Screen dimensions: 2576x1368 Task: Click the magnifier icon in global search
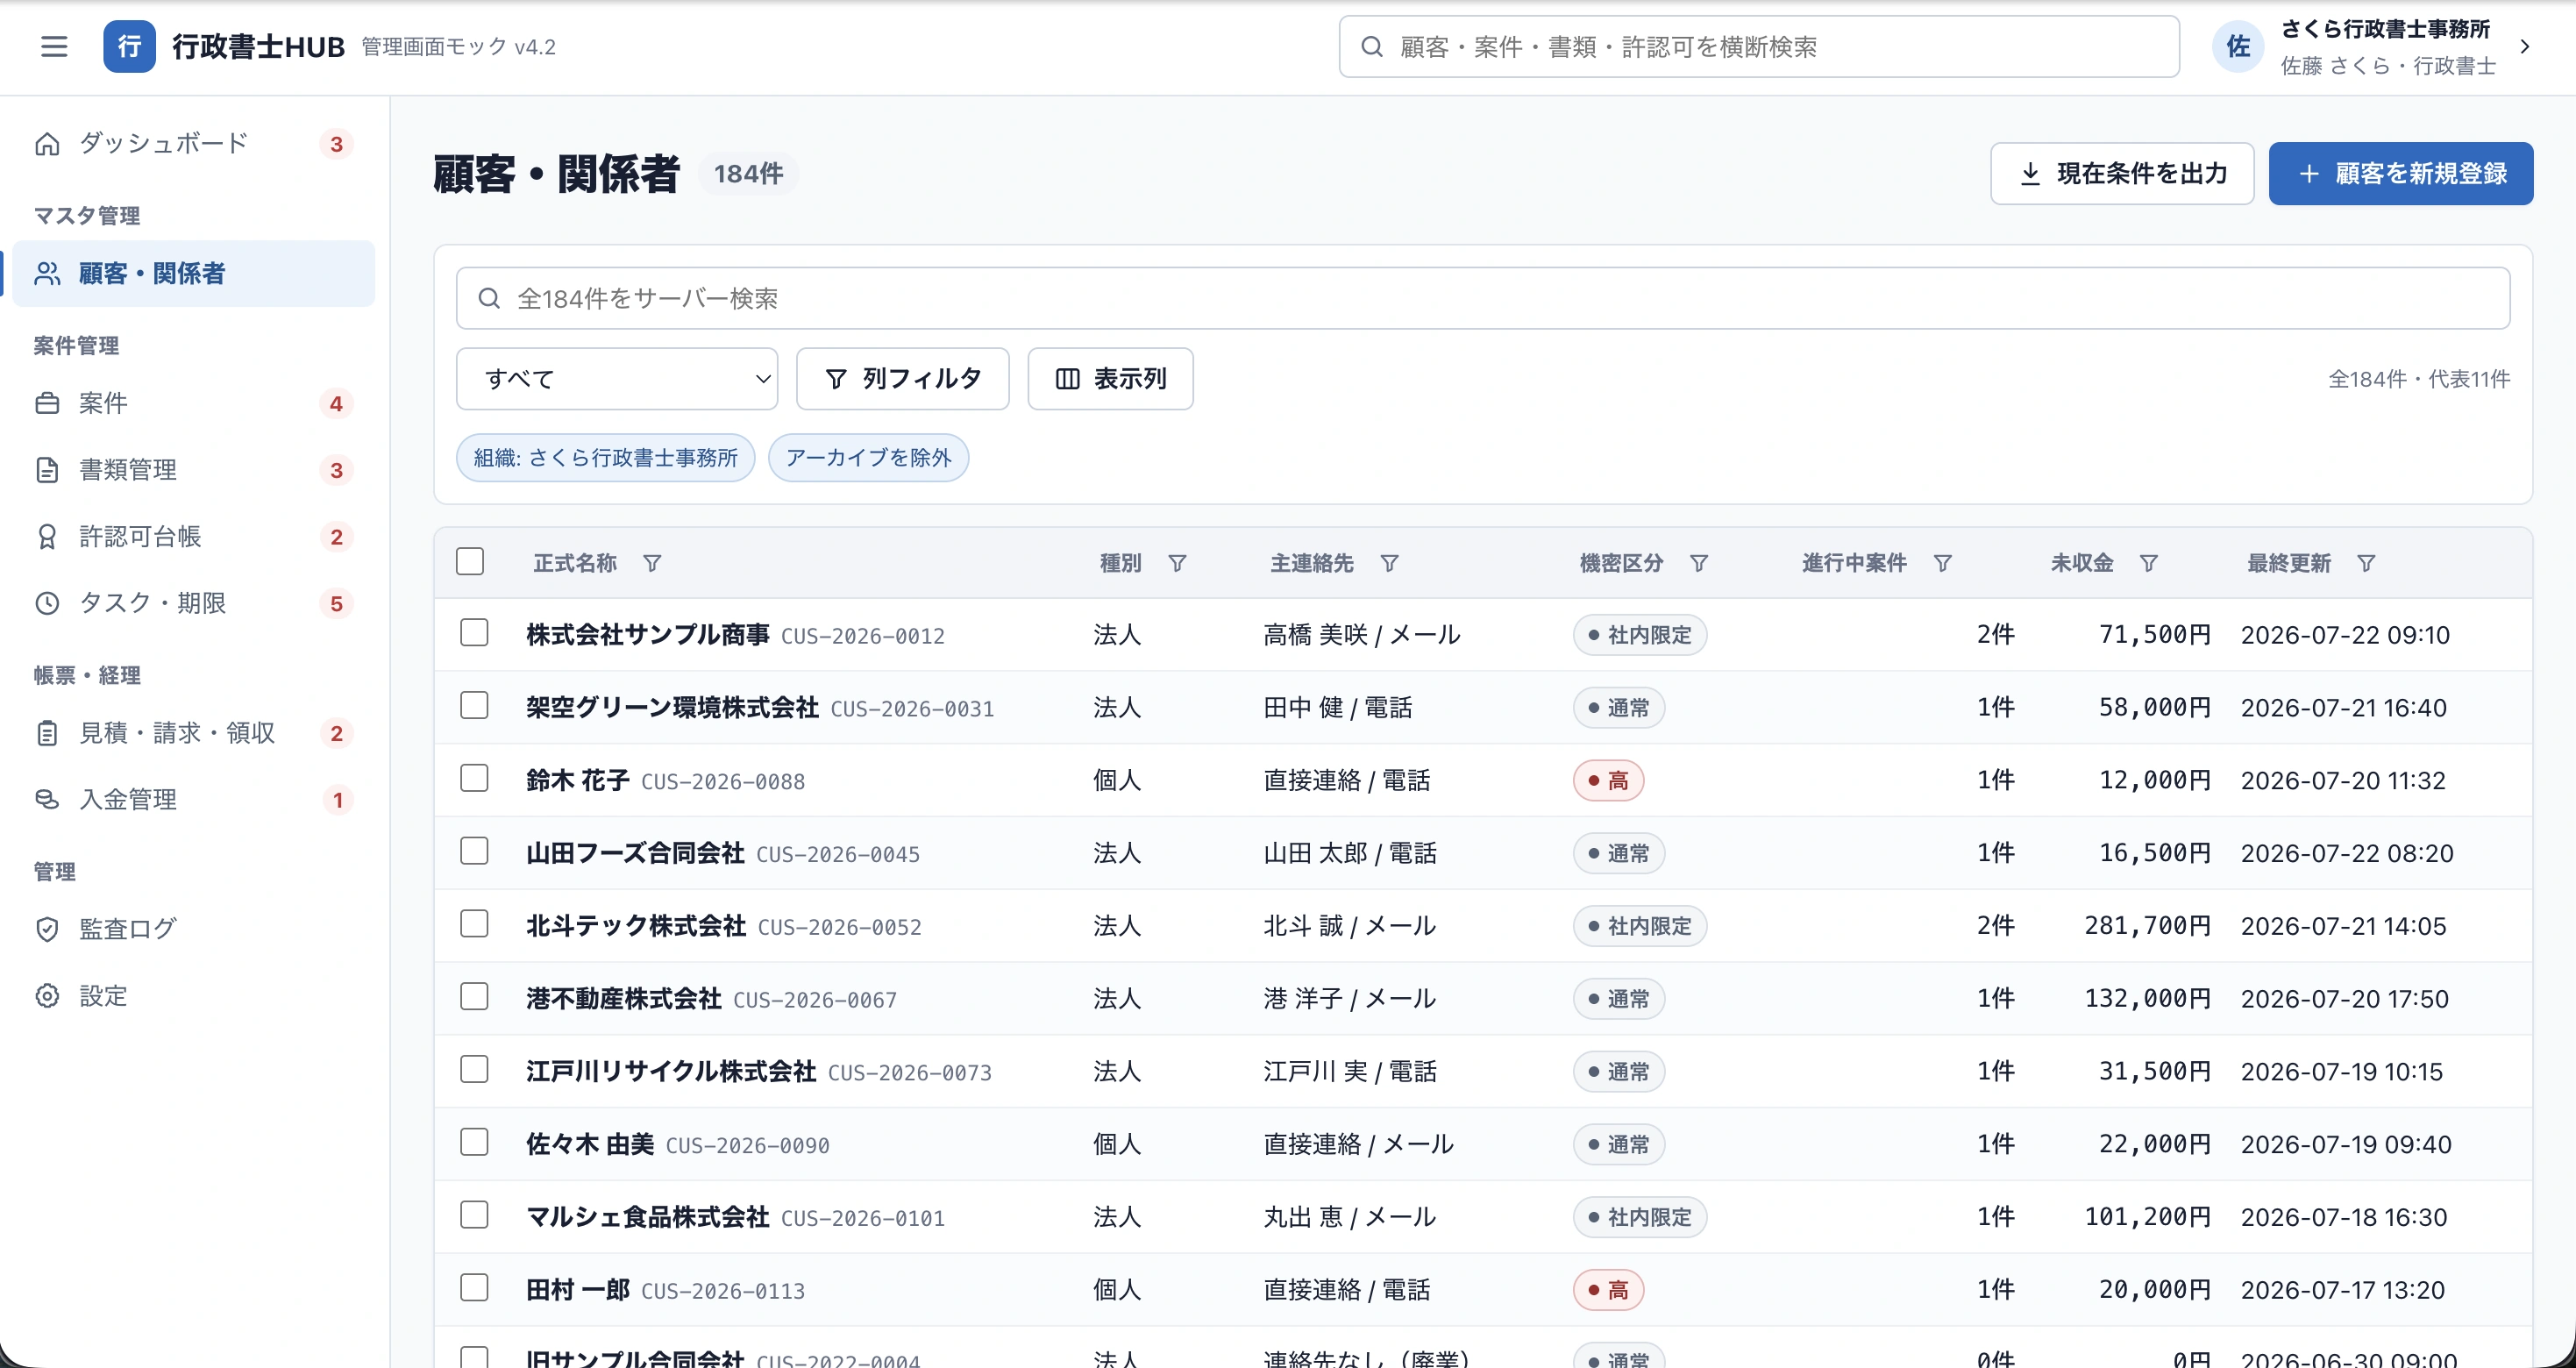(x=1372, y=46)
